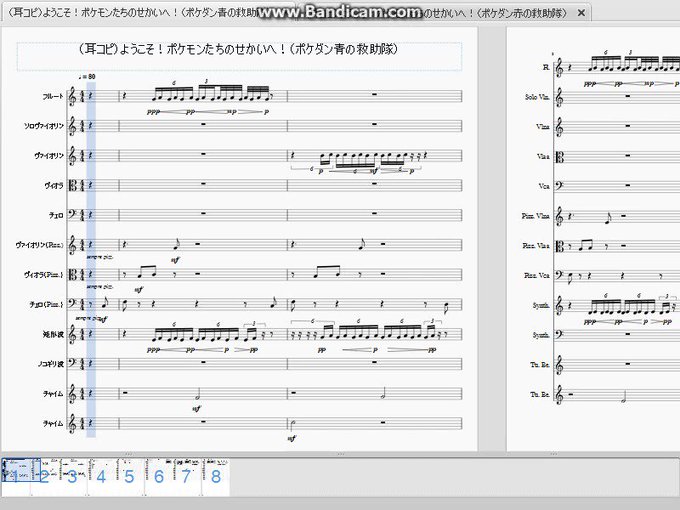Go to page 5 in the navigator

click(130, 476)
